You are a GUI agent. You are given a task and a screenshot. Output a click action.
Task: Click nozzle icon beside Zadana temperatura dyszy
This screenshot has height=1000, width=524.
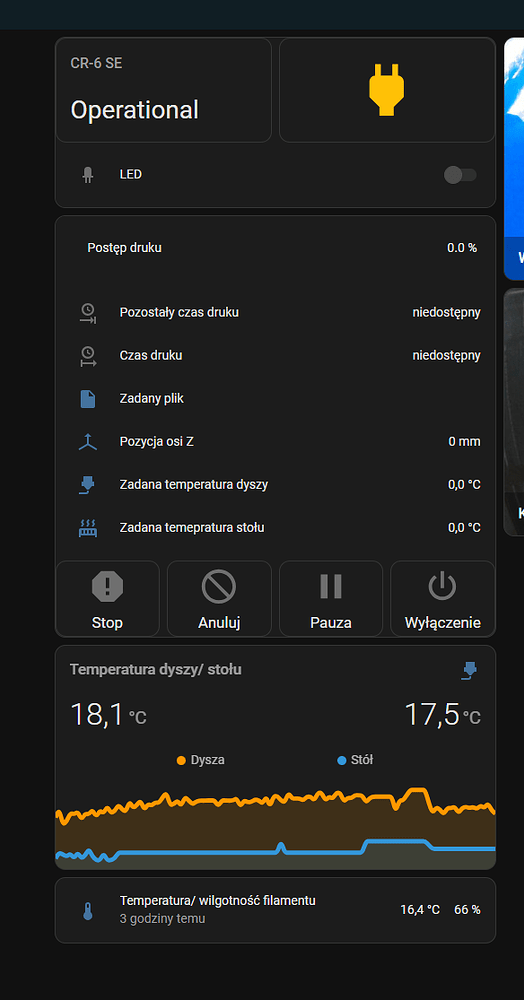point(88,485)
